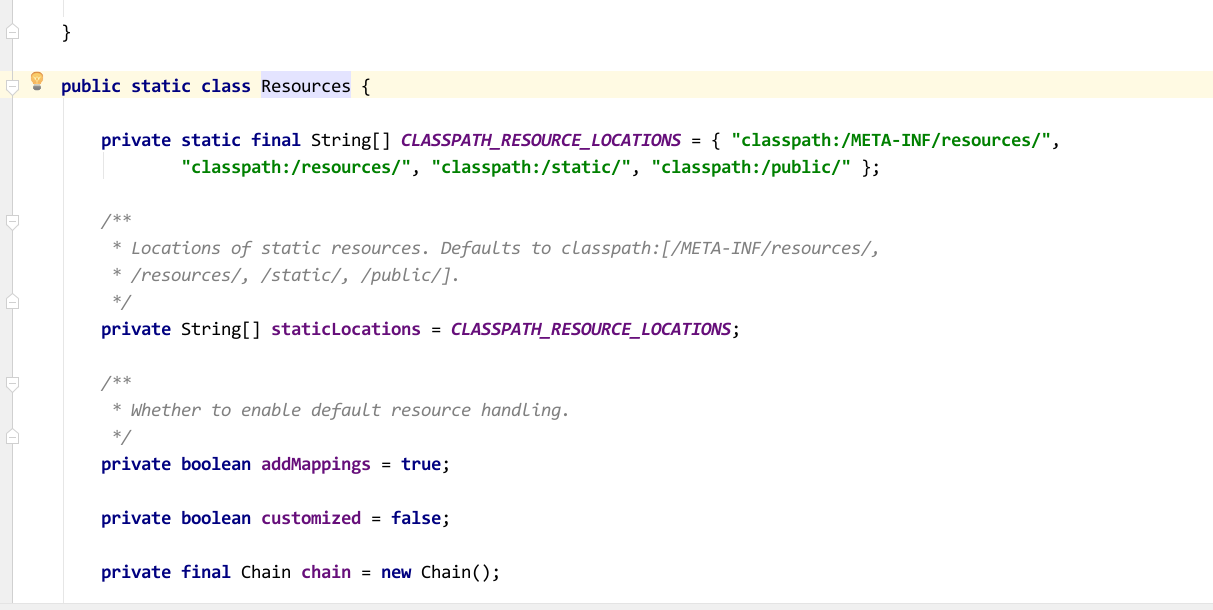
Task: Select the staticLocations field name
Action: (x=346, y=329)
